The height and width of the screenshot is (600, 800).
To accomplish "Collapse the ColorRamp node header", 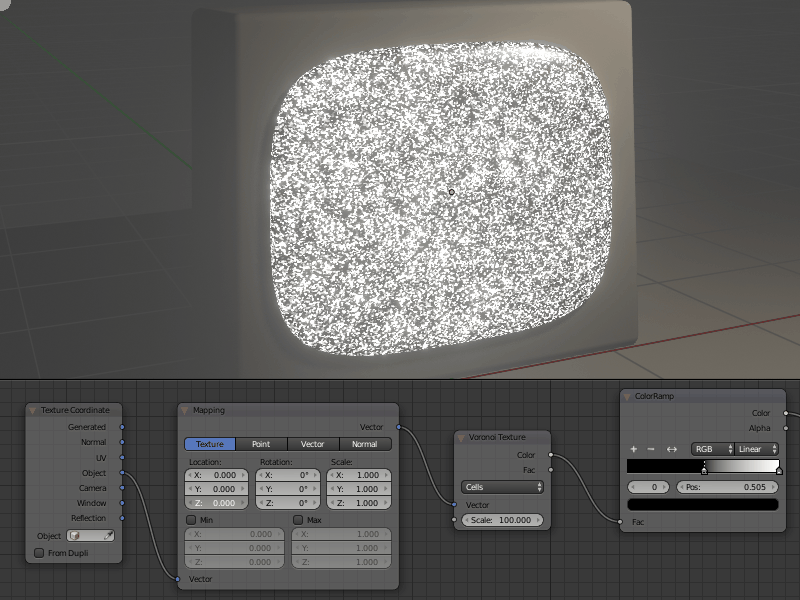I will (626, 397).
